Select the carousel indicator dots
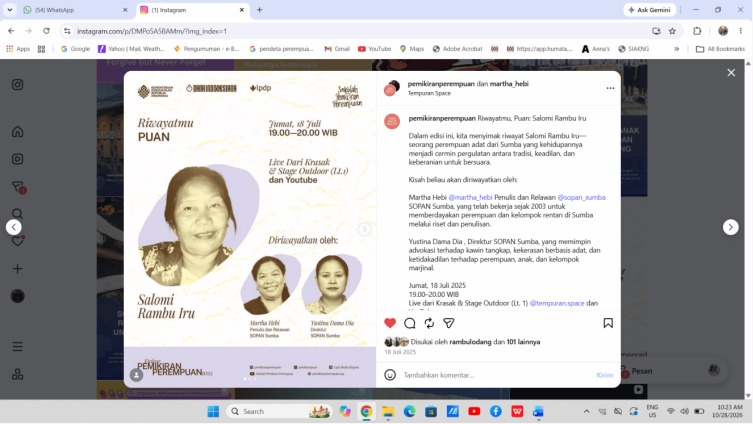 [250, 379]
